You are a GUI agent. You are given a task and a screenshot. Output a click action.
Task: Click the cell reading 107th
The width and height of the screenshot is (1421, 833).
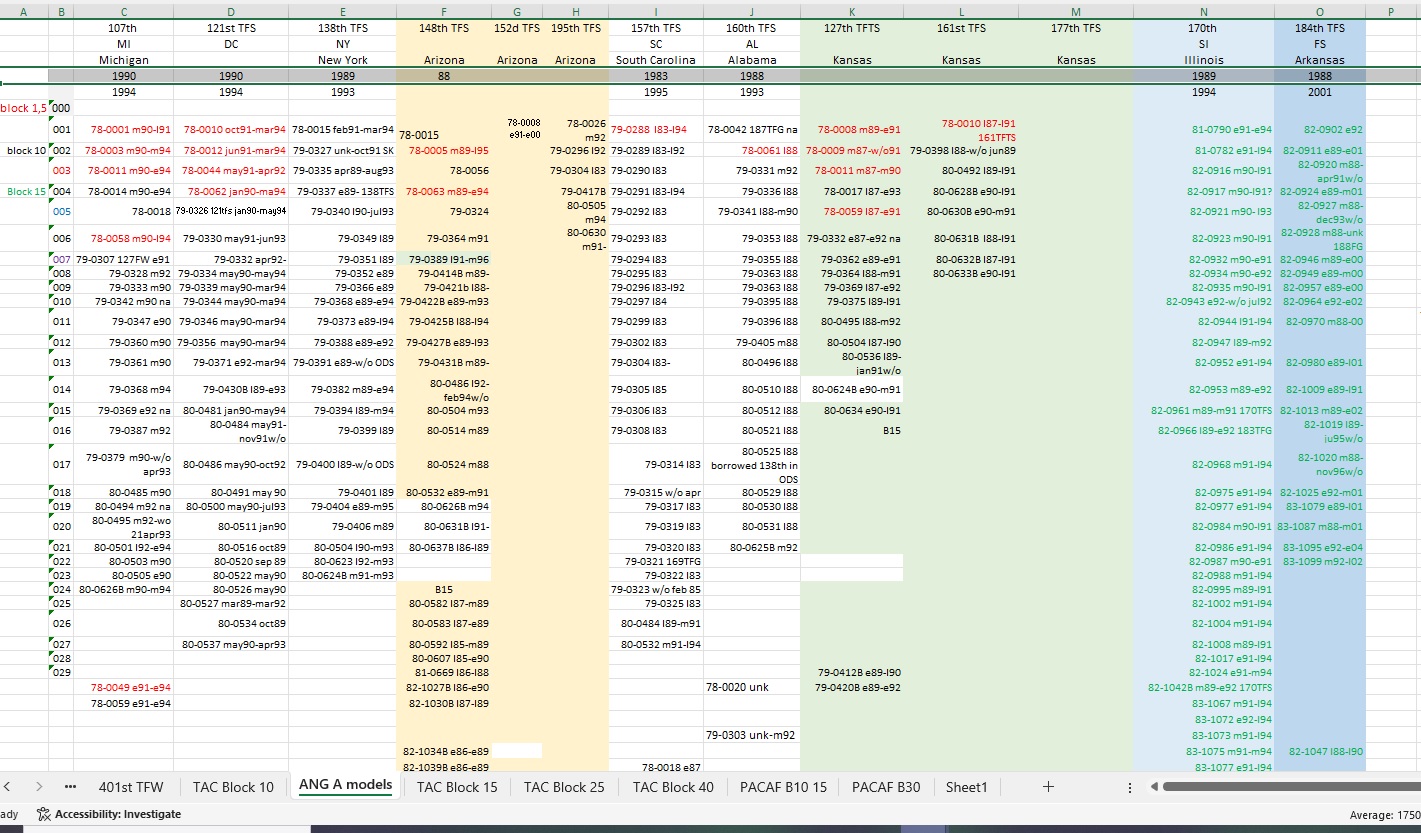coord(123,28)
